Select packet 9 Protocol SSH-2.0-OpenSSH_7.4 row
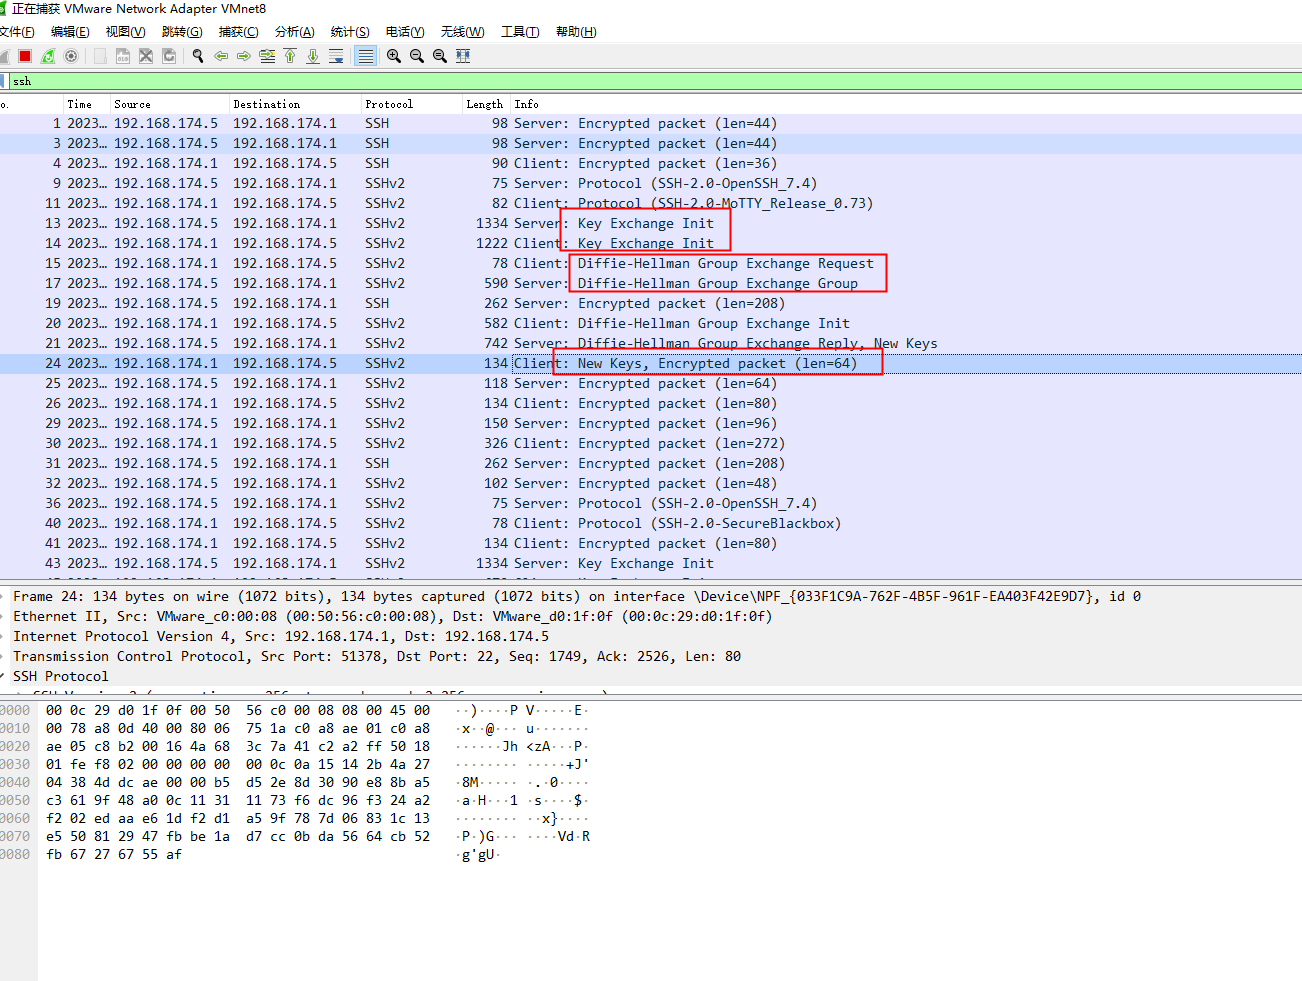The width and height of the screenshot is (1302, 981). point(651,183)
